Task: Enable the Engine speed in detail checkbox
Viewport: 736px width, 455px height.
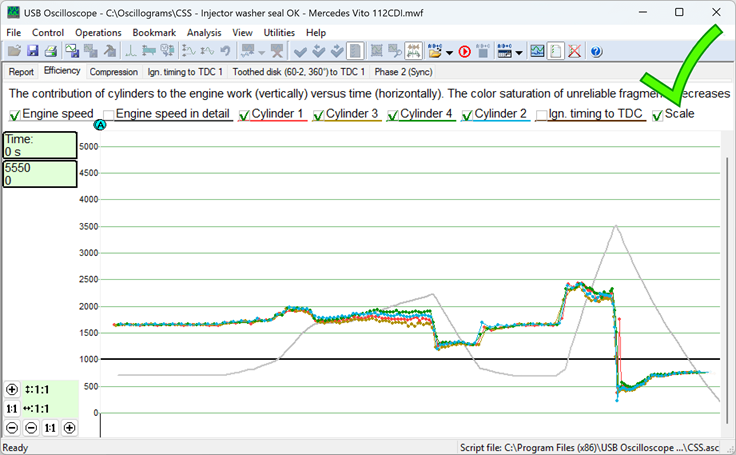Action: tap(108, 115)
